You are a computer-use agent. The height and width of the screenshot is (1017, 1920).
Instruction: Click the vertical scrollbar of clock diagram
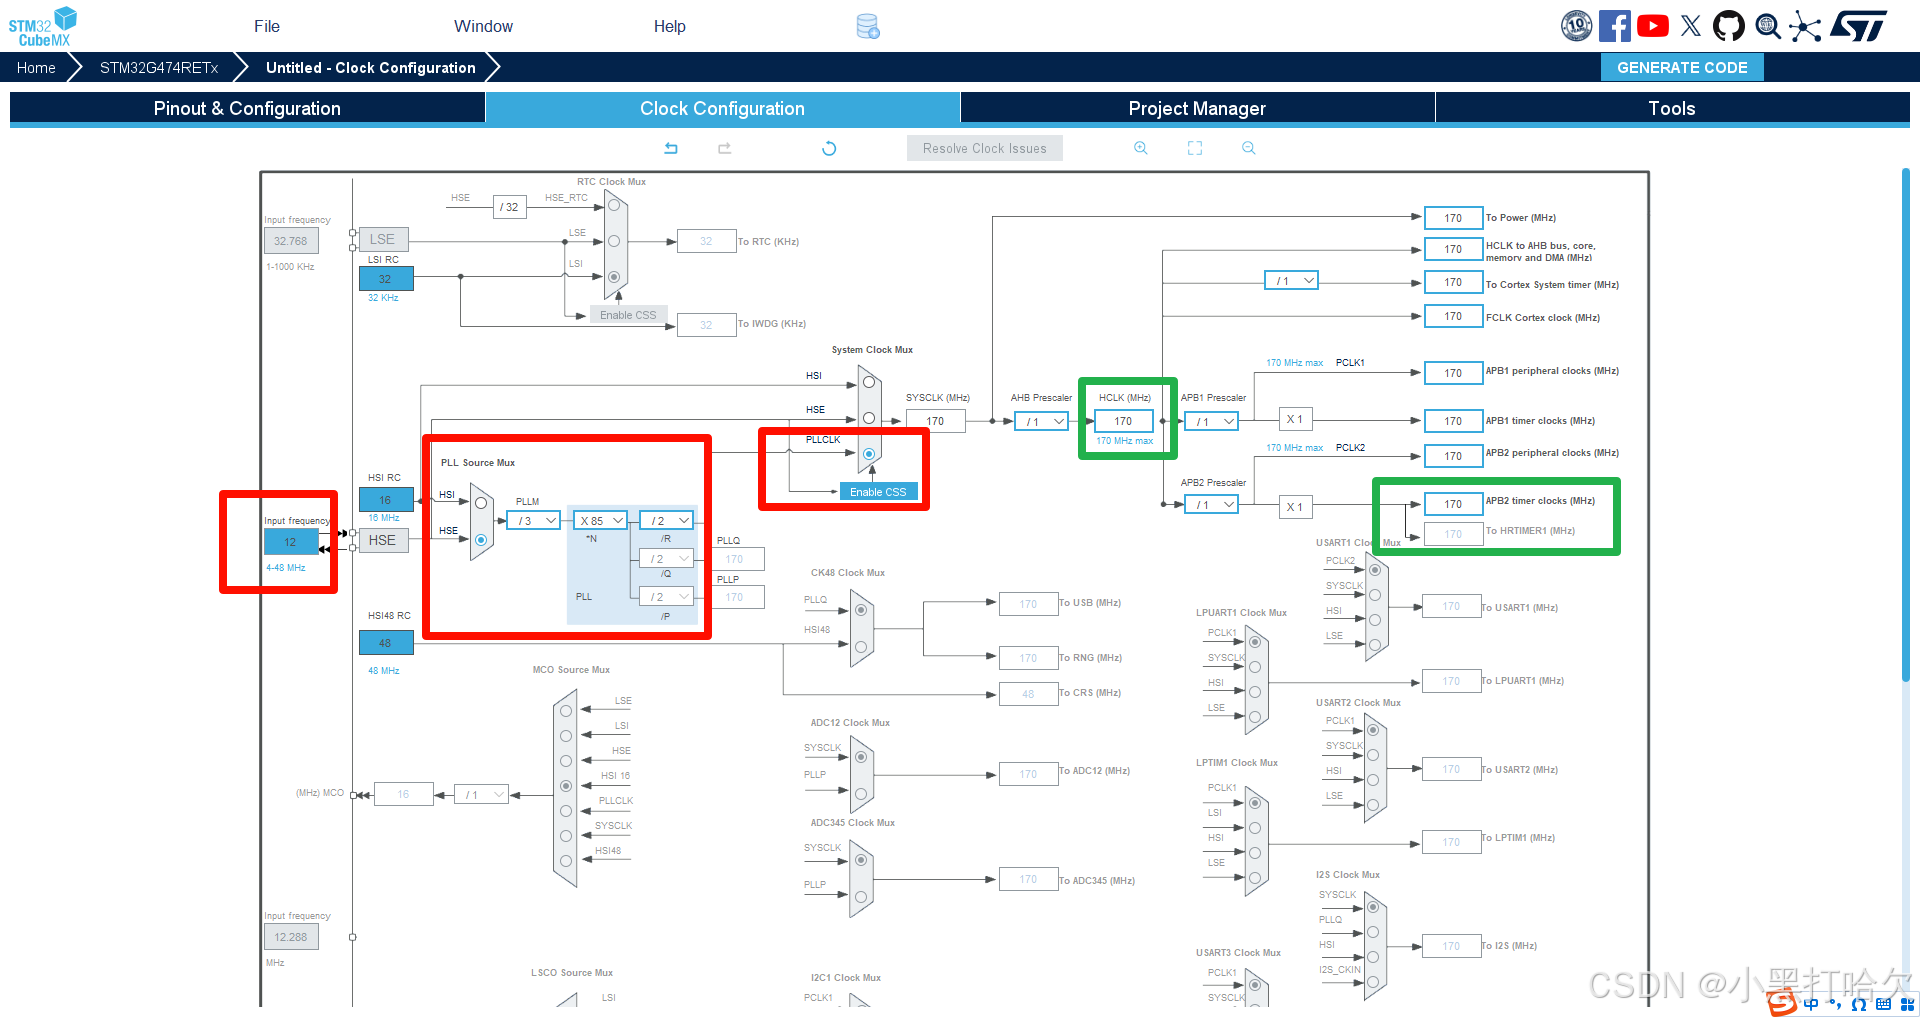coord(1905,425)
